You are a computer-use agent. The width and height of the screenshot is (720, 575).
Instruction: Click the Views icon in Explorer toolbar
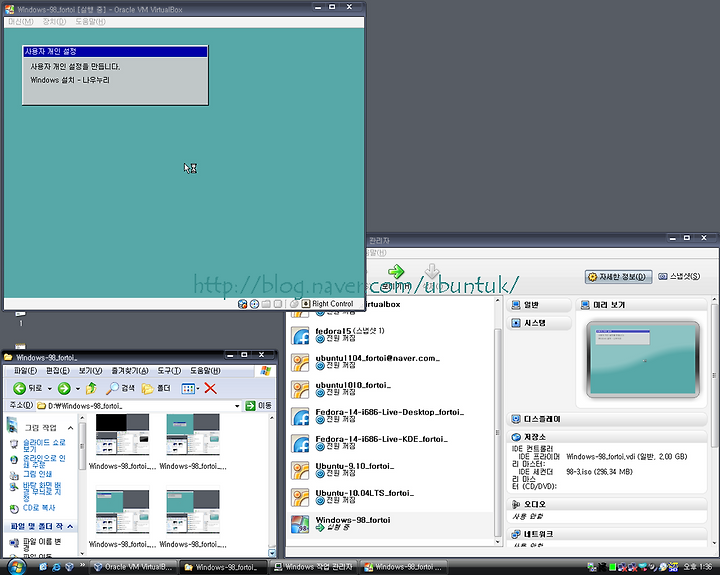pyautogui.click(x=188, y=389)
